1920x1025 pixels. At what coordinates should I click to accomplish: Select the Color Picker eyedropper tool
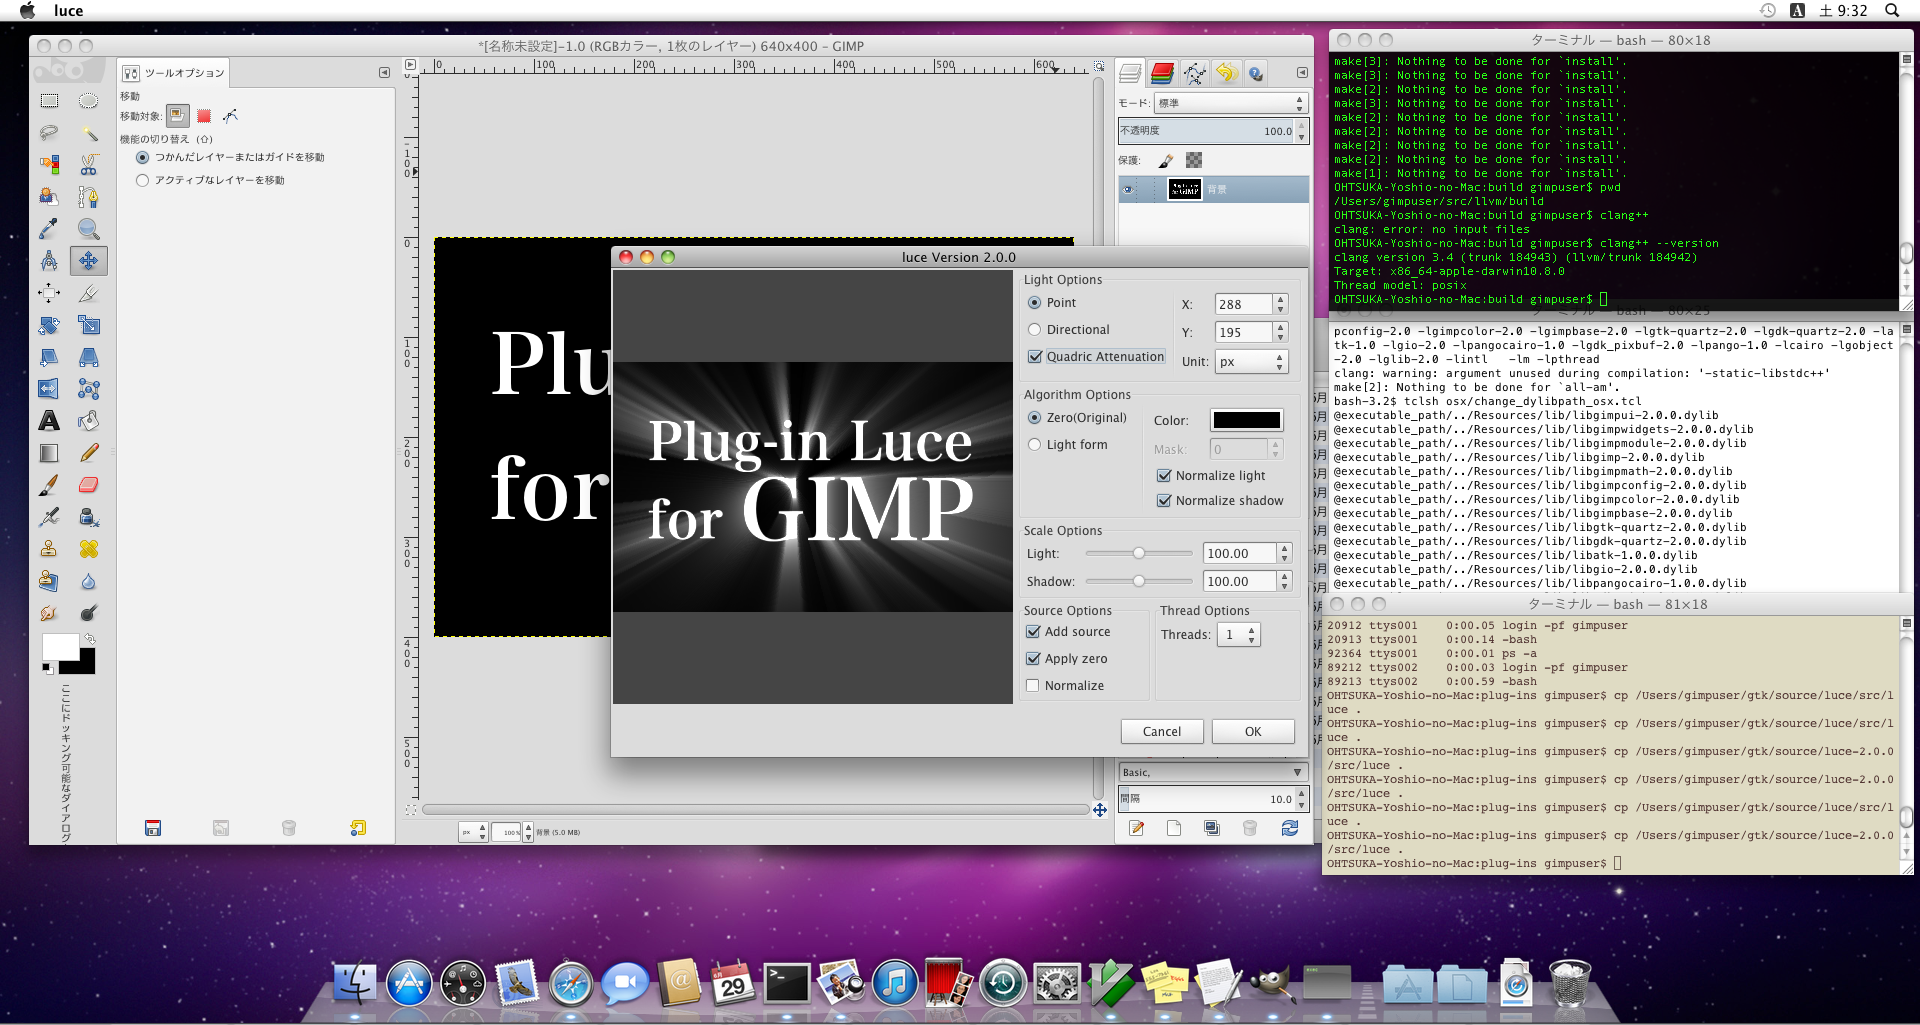49,229
